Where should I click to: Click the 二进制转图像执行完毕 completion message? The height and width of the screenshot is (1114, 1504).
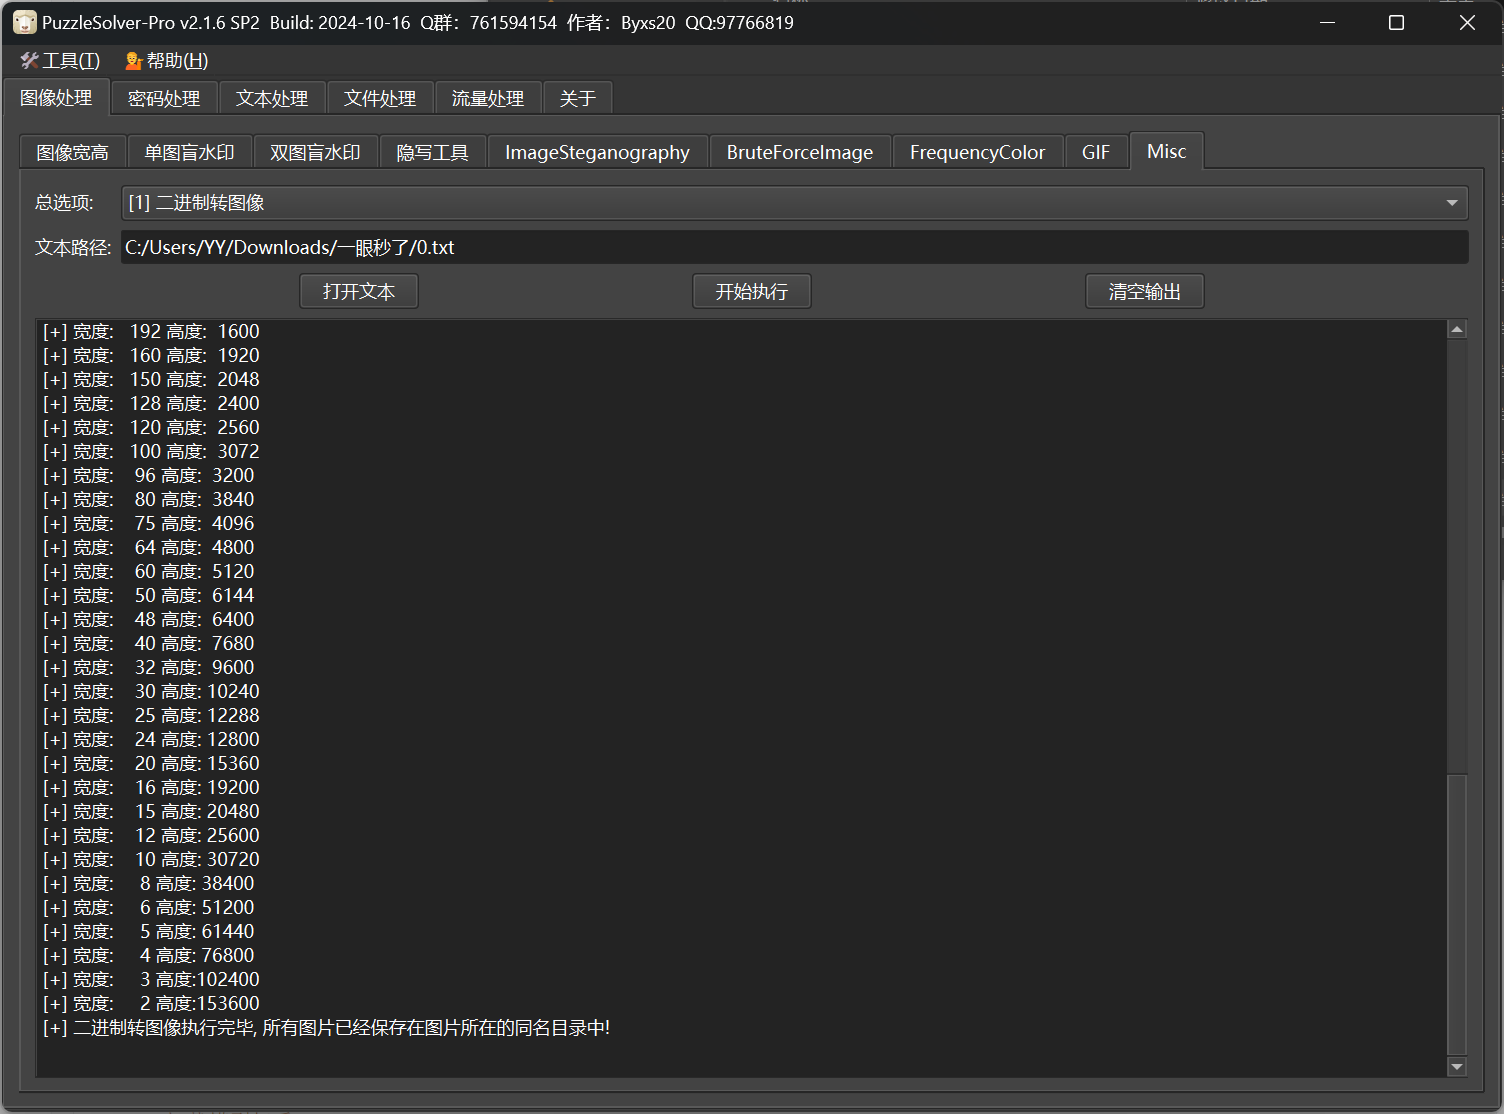[326, 1027]
